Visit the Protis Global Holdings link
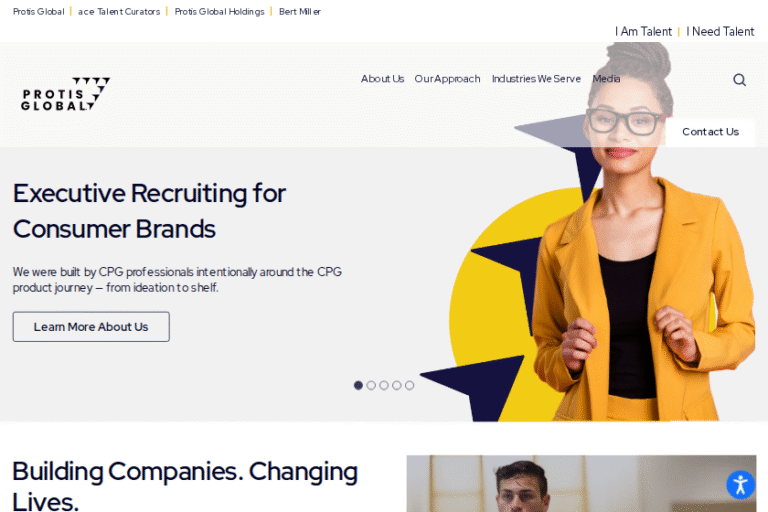 (219, 12)
